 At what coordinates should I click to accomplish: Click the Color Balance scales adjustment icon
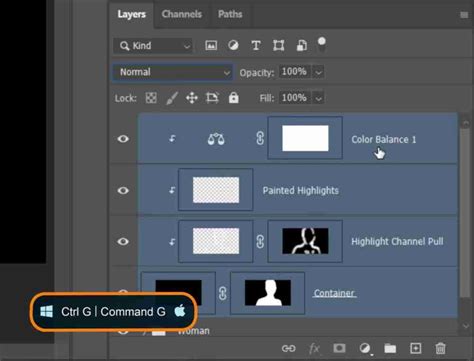point(216,139)
